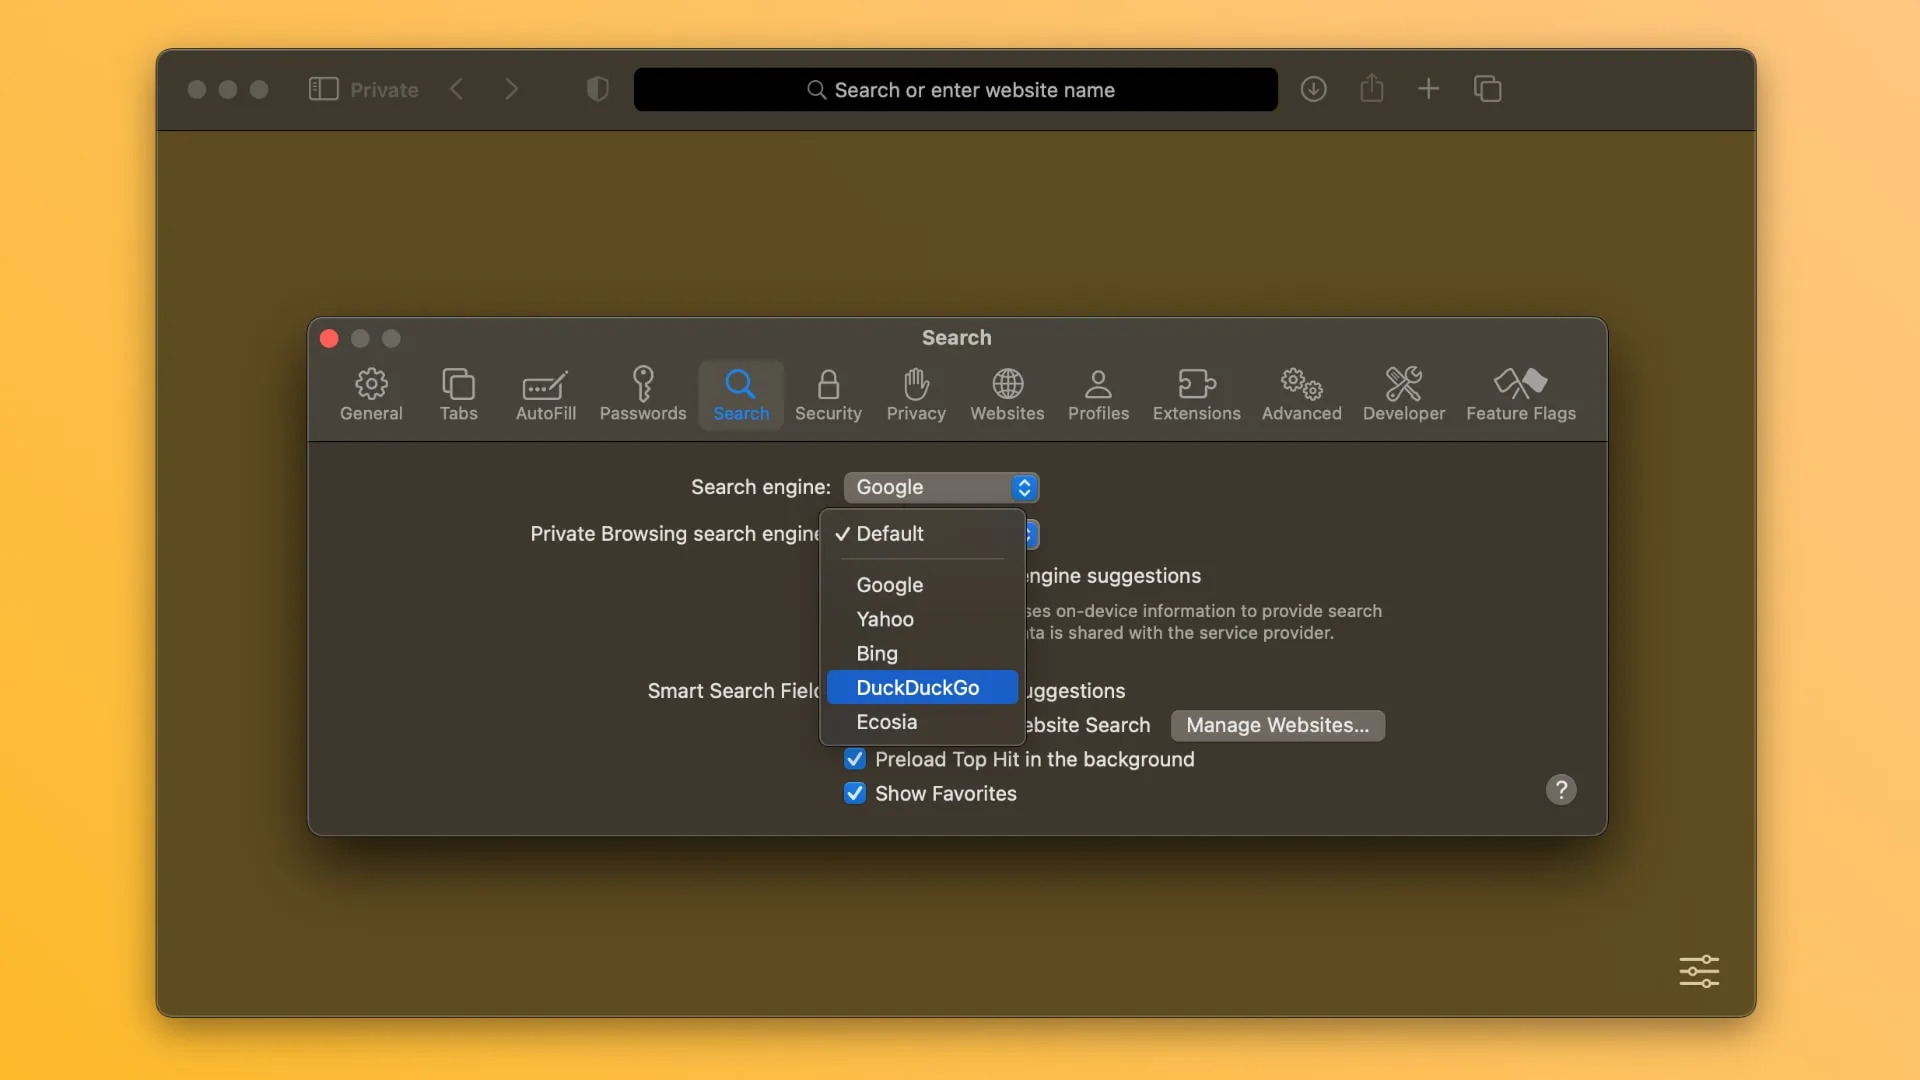Viewport: 1920px width, 1080px height.
Task: Switch to Search preferences tab
Action: (x=740, y=392)
